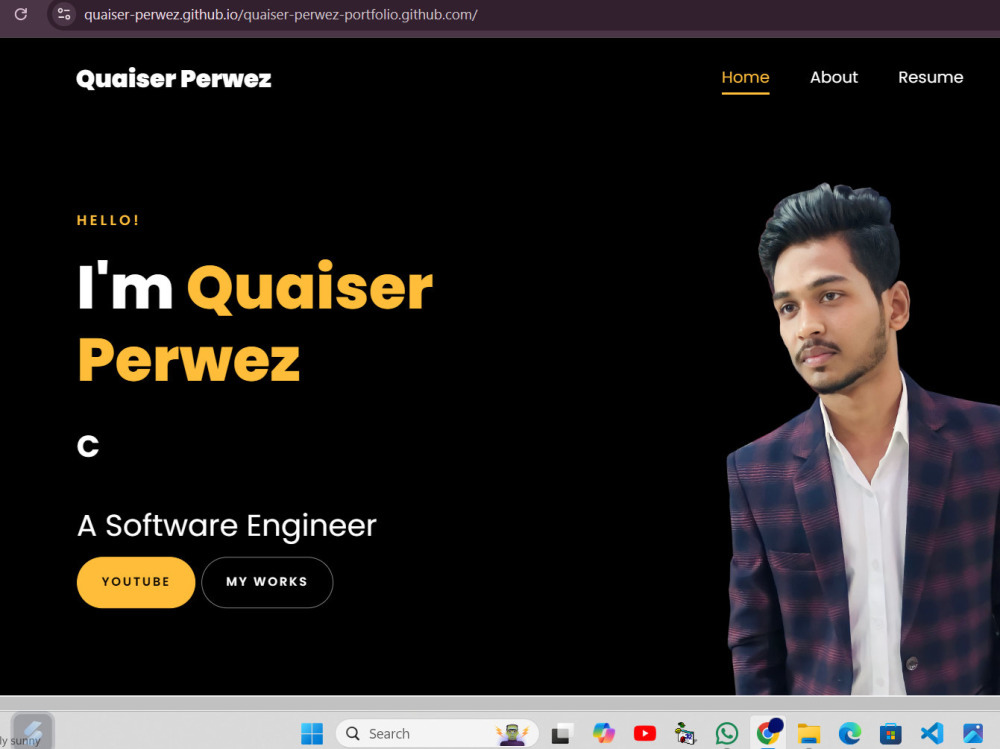The image size is (1000, 749).
Task: Open the Resume nav link
Action: (930, 77)
